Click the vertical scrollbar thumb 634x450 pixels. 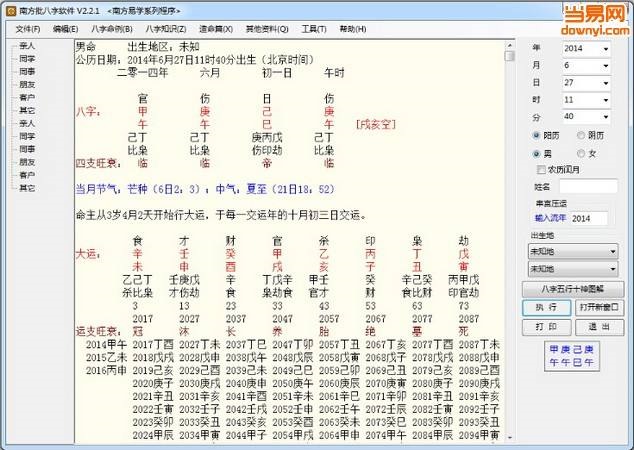pos(509,56)
